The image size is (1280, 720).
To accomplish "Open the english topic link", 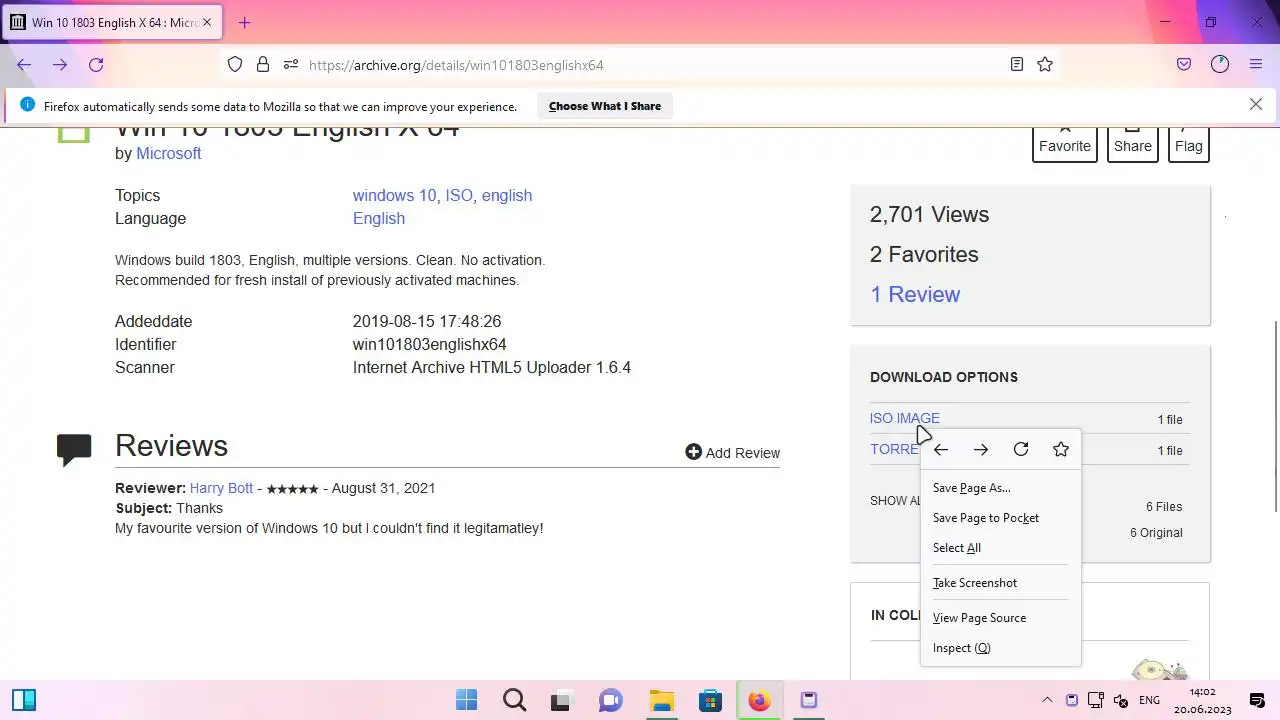I will click(x=507, y=195).
